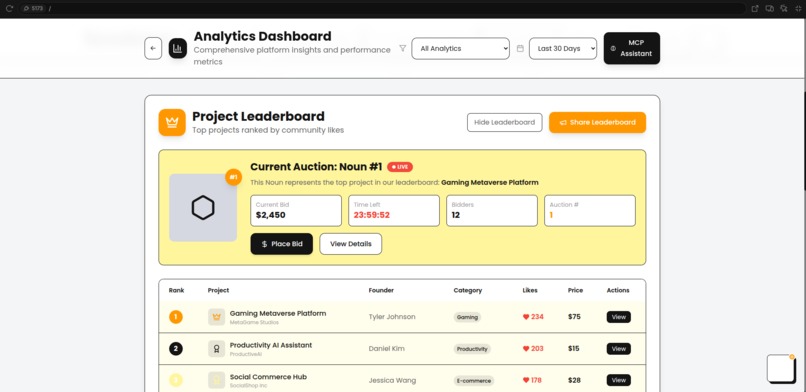The height and width of the screenshot is (392, 806).
Task: Click the Likes column header
Action: coord(530,290)
